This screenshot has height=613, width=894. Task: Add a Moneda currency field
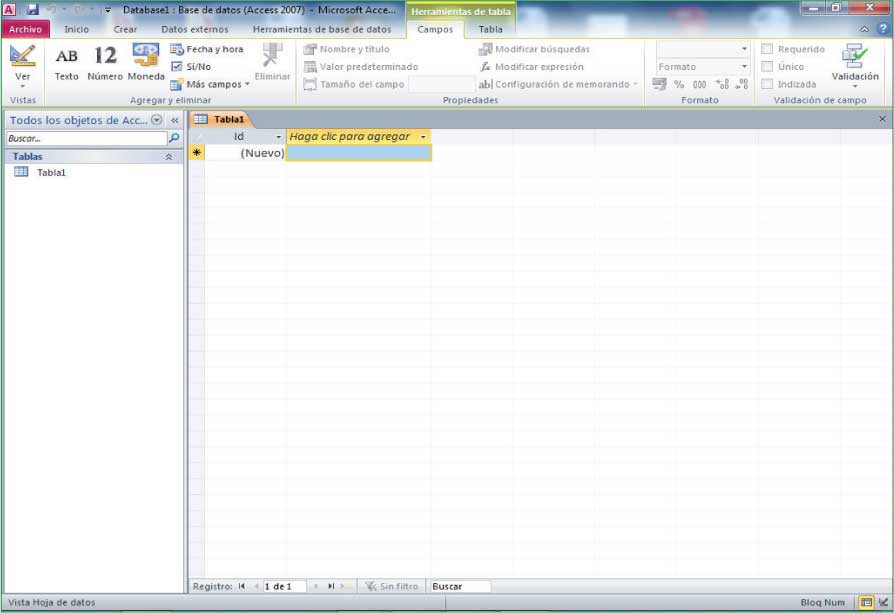(x=146, y=64)
